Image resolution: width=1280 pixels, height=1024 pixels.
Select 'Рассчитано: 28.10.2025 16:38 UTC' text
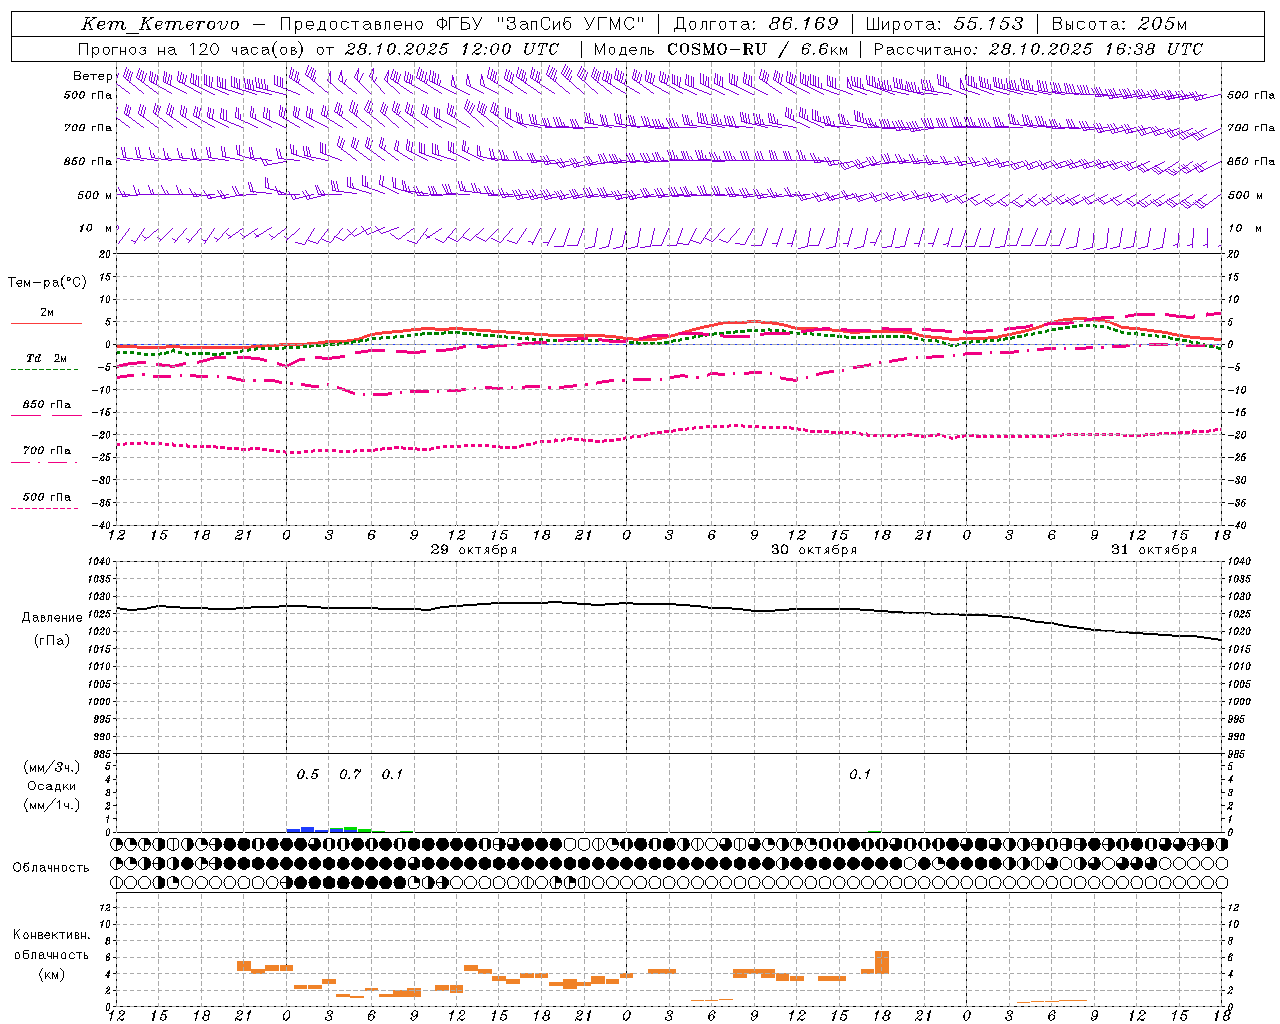point(1038,49)
